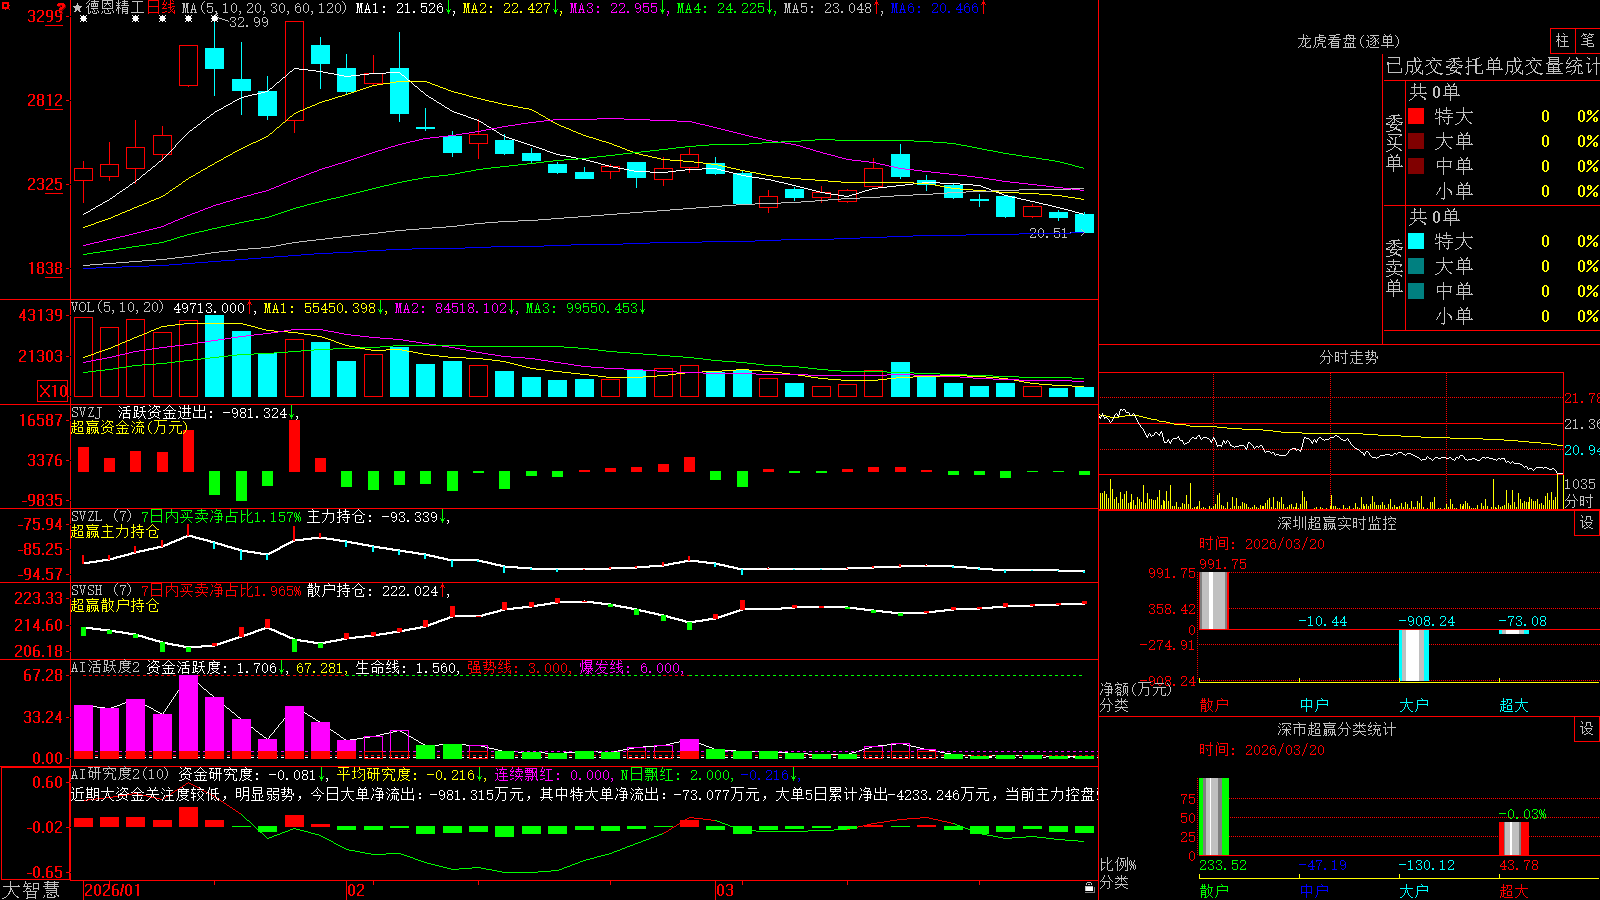Click the 强势线: 3.000 label
This screenshot has width=1600, height=900.
[x=519, y=668]
